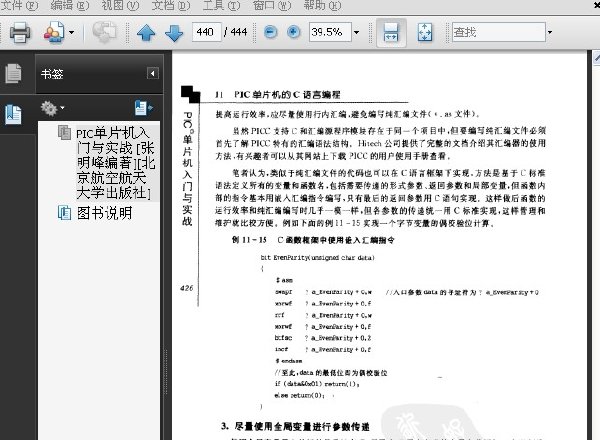This screenshot has height=440, width=600.
Task: Toggle the scrolling page fit-width mode button
Action: pyautogui.click(x=391, y=33)
